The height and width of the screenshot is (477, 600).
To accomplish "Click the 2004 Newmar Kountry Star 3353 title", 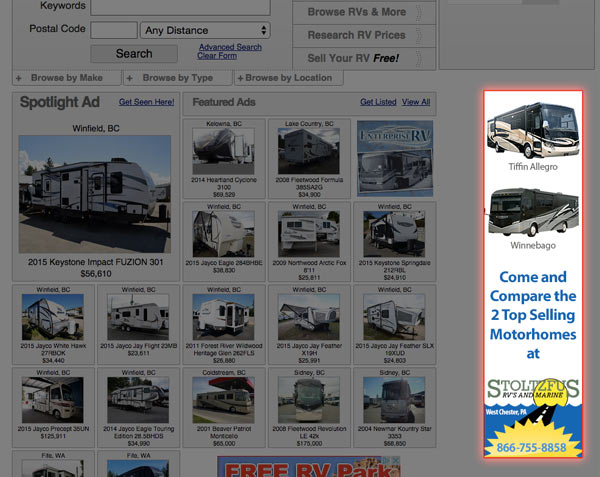I will (x=395, y=433).
